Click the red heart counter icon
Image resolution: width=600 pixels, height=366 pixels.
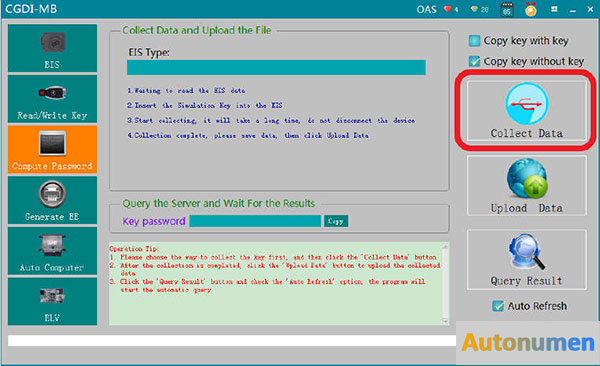[448, 9]
